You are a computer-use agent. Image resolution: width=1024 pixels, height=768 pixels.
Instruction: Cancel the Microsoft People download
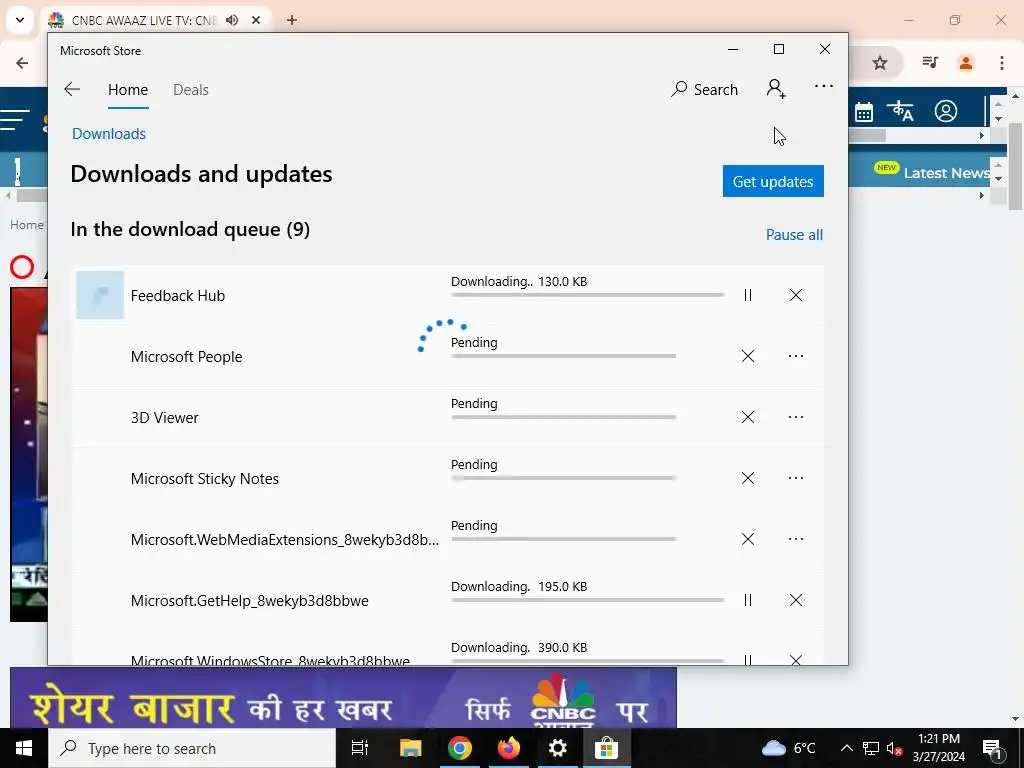coord(748,356)
